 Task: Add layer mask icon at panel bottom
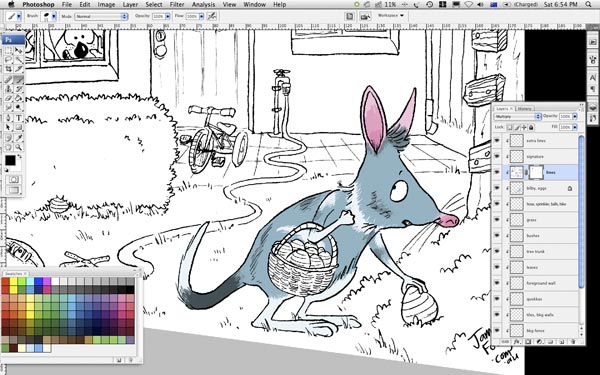(528, 341)
